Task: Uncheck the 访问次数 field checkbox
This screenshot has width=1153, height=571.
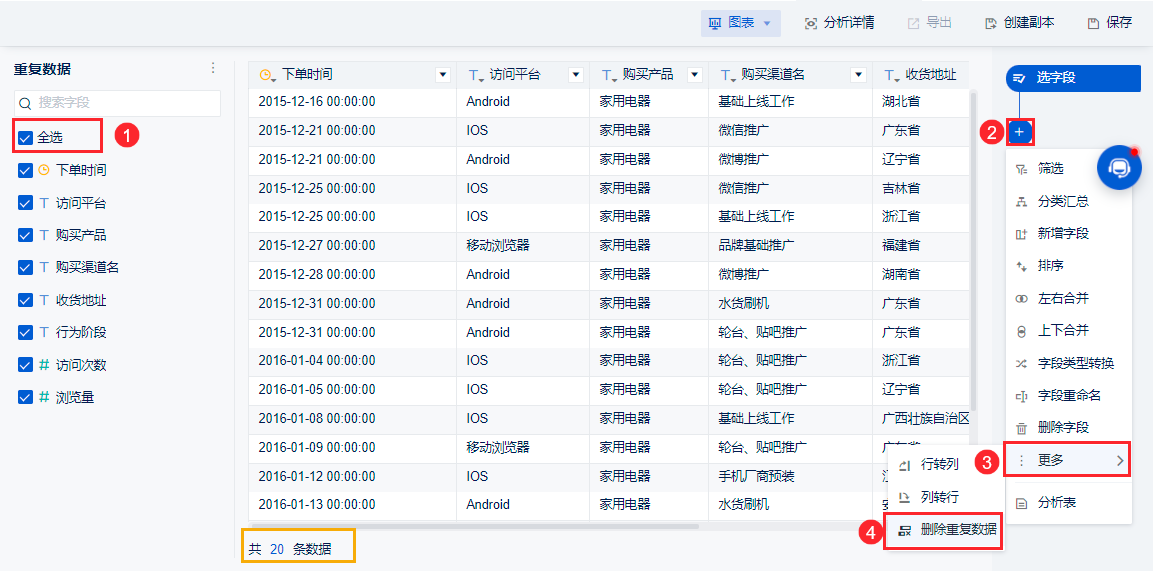Action: [x=25, y=364]
